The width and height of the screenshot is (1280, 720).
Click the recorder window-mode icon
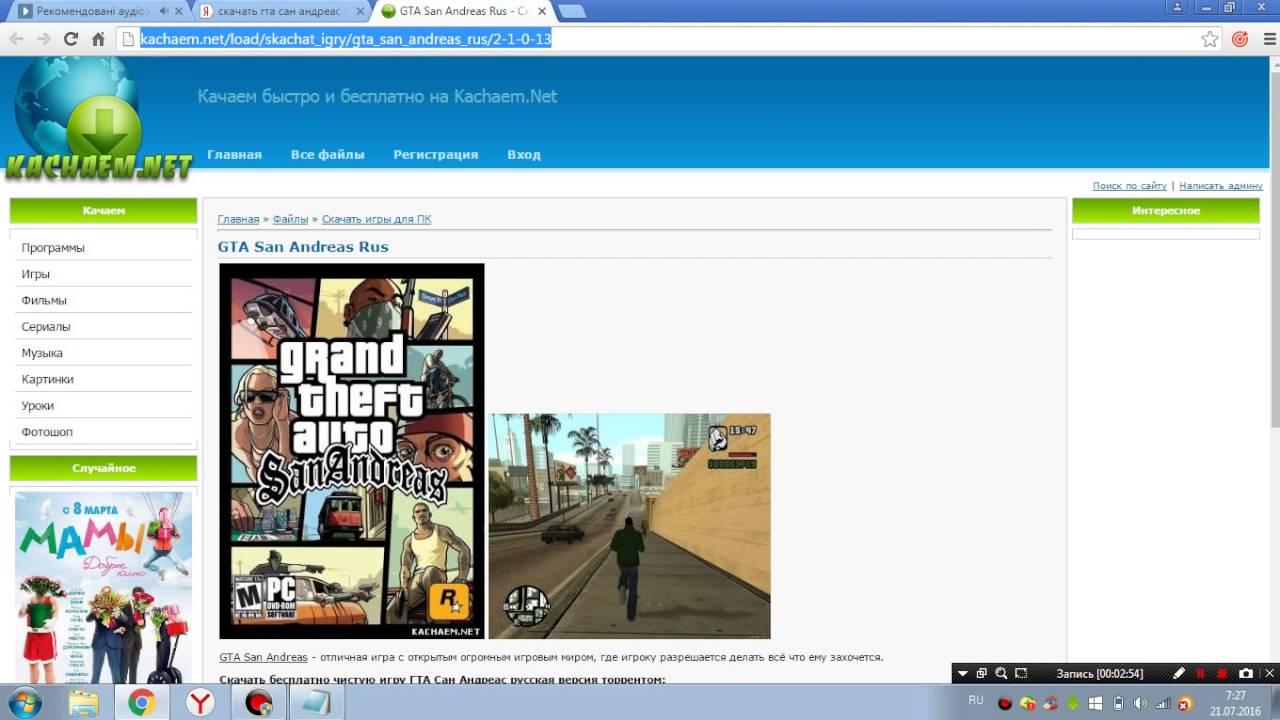tap(982, 674)
